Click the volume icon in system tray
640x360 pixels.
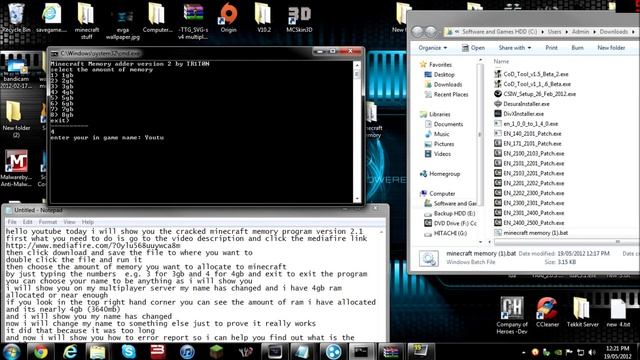[x=591, y=352]
